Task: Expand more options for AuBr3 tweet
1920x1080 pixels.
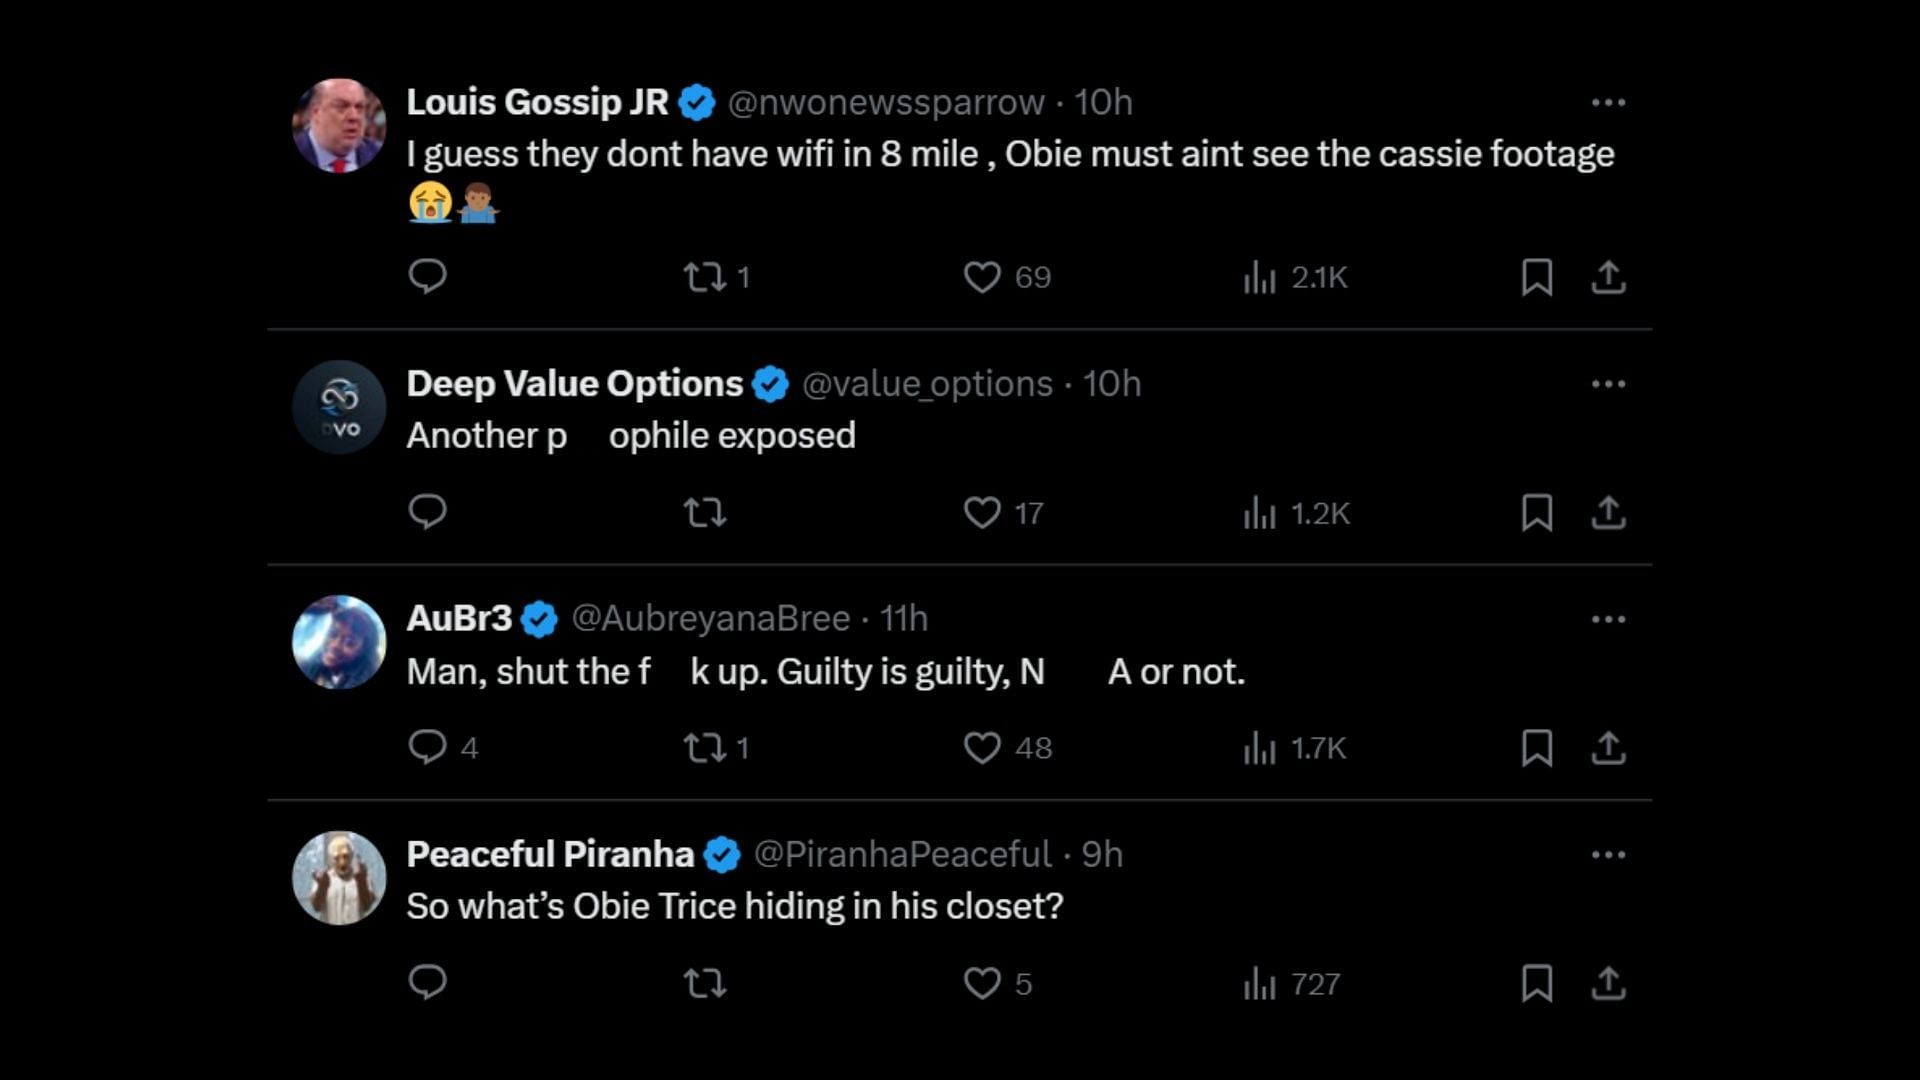Action: (1608, 619)
